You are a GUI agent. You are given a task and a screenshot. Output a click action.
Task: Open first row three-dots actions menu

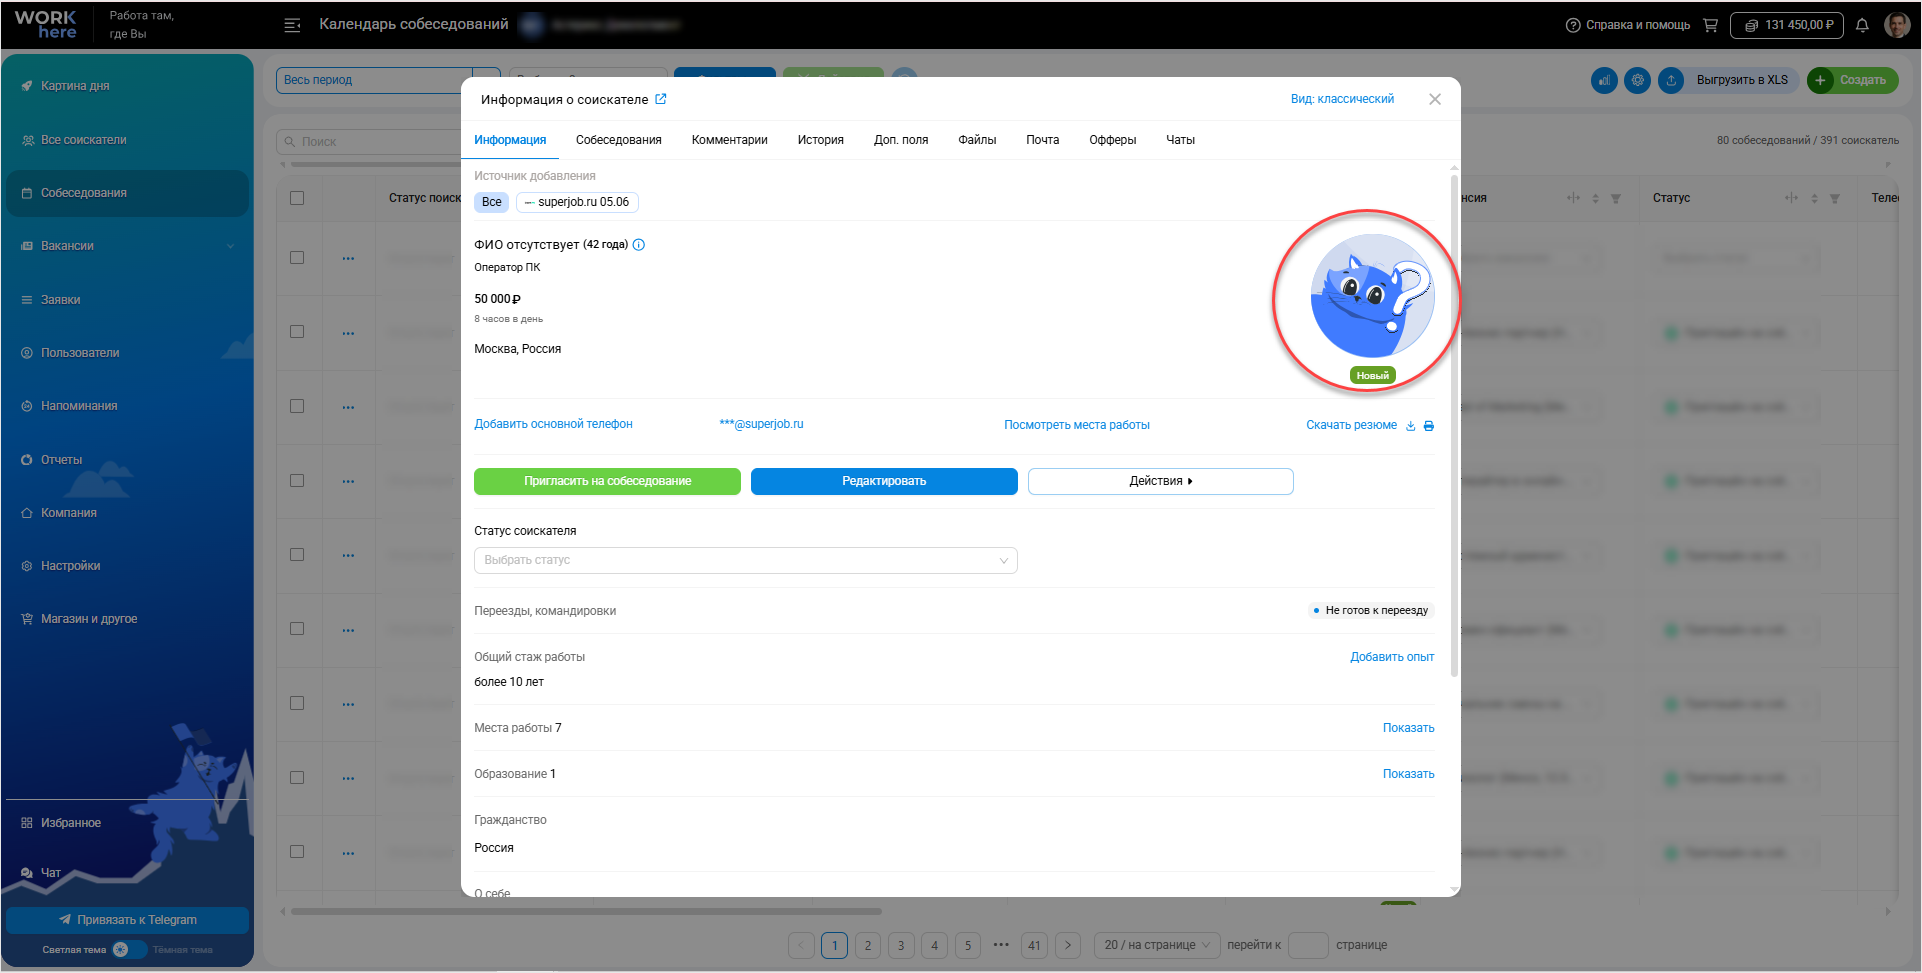point(348,258)
